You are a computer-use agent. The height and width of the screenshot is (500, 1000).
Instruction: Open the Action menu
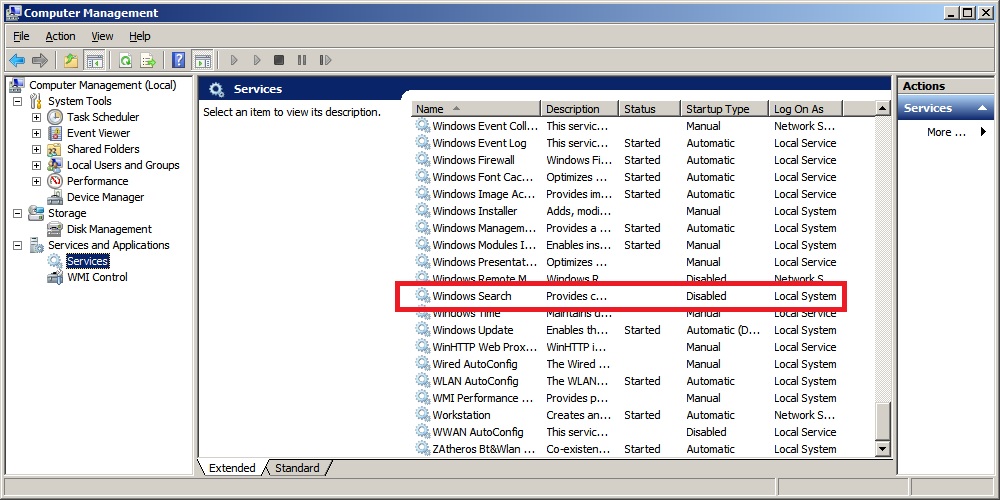tap(60, 36)
